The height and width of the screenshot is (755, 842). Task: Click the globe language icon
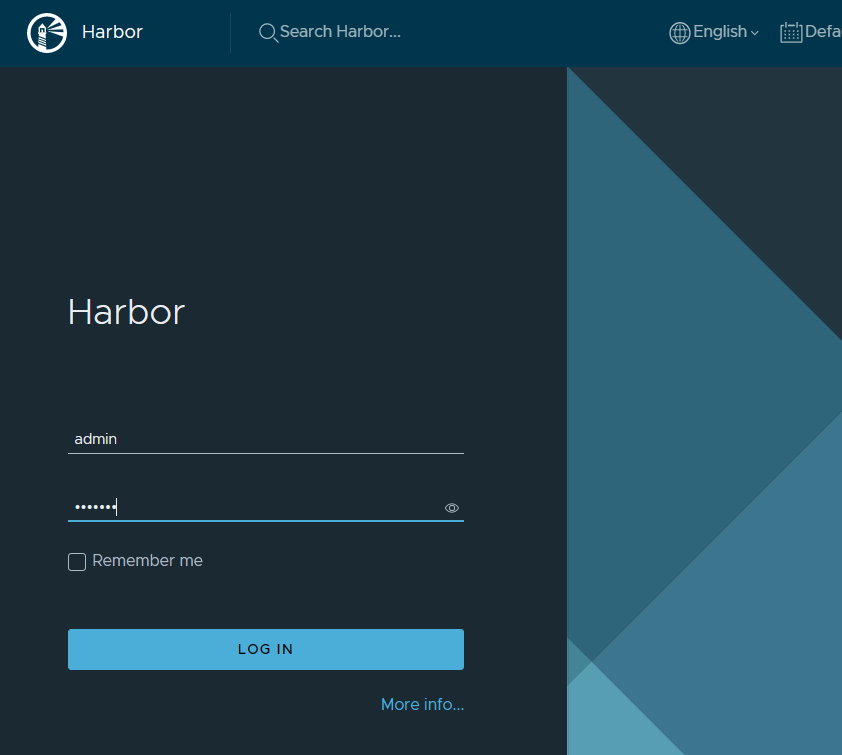(x=679, y=32)
